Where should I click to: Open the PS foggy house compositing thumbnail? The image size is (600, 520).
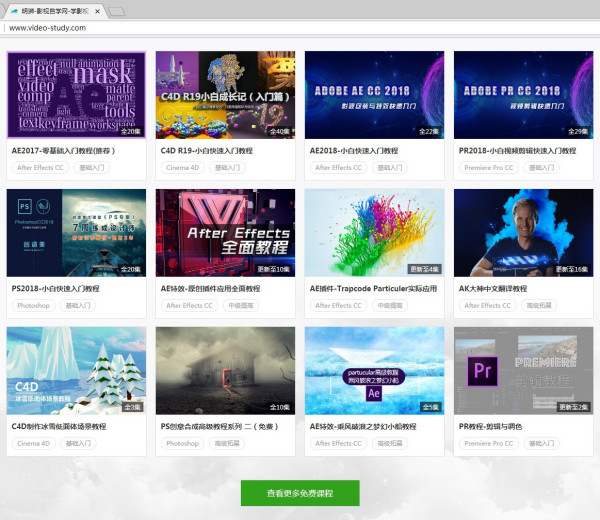click(225, 370)
